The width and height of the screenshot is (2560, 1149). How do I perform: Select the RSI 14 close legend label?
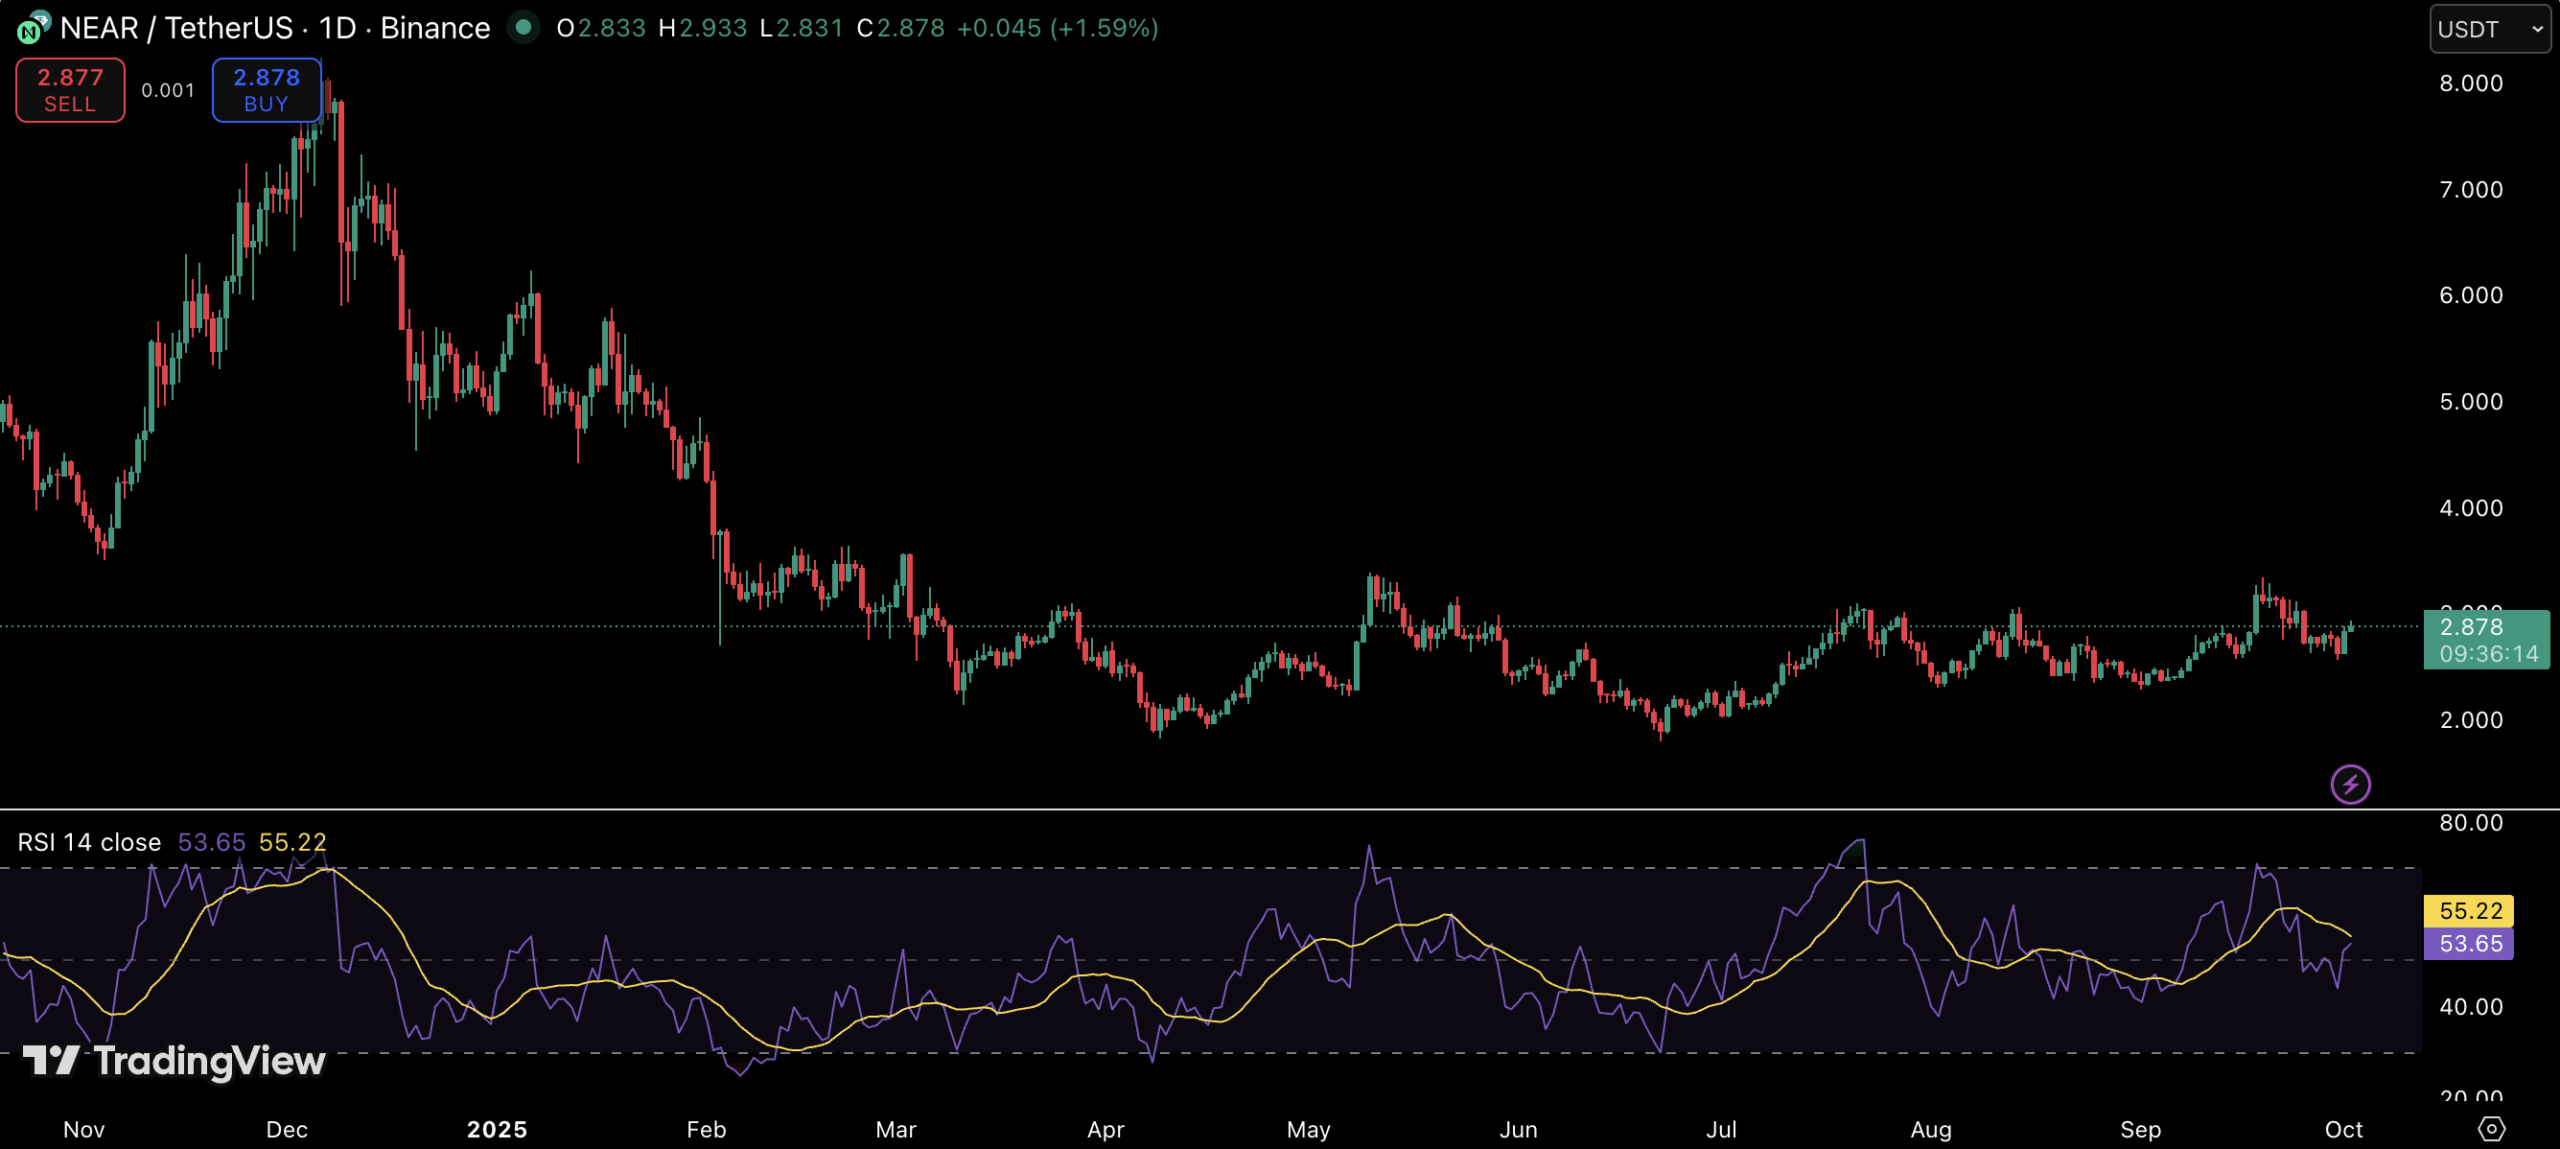click(89, 842)
